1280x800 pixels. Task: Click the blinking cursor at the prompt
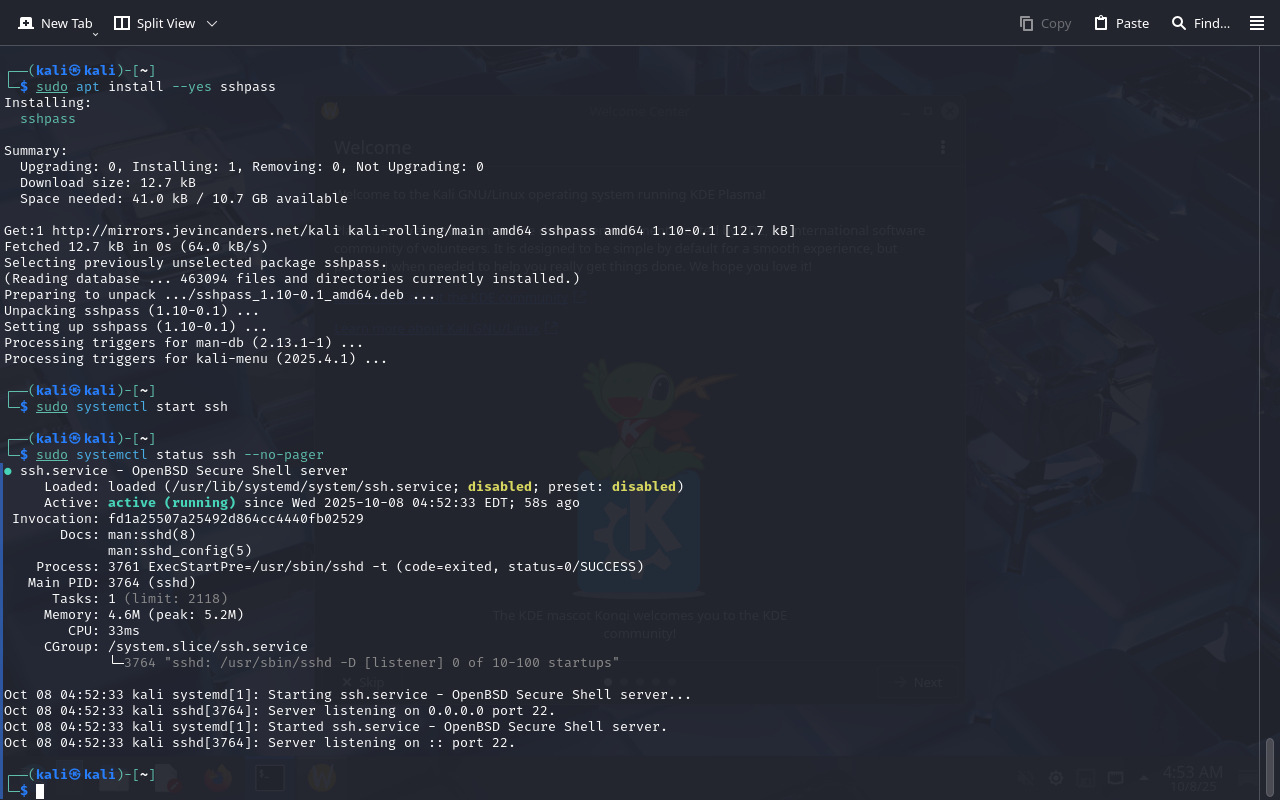pyautogui.click(x=41, y=791)
